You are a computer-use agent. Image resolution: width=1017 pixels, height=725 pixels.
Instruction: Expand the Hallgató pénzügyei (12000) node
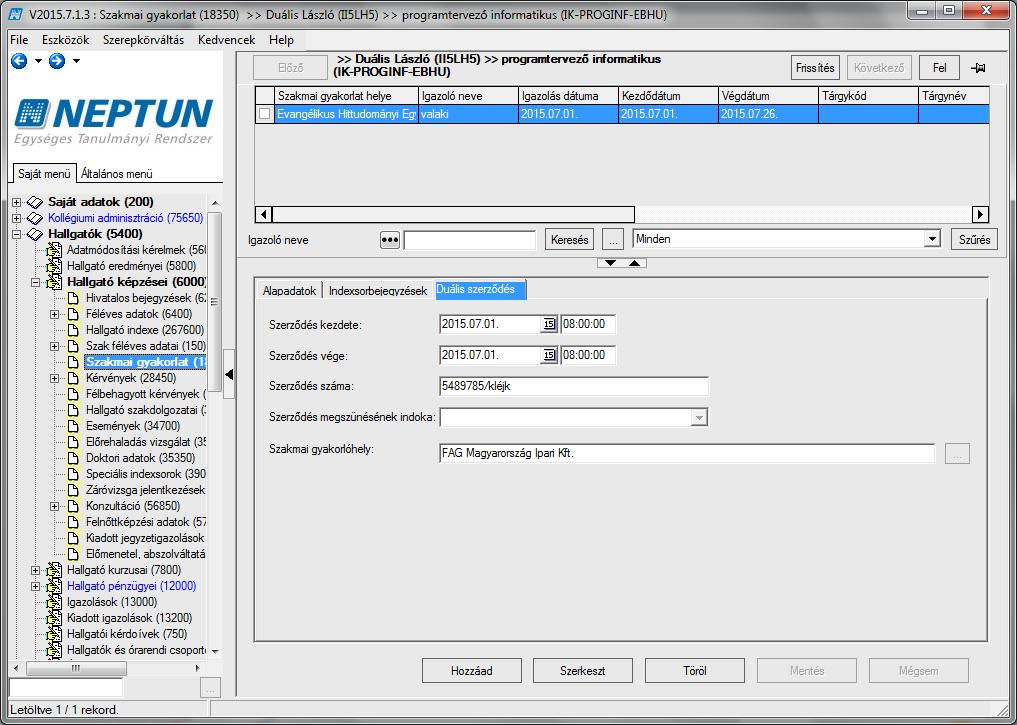point(36,586)
